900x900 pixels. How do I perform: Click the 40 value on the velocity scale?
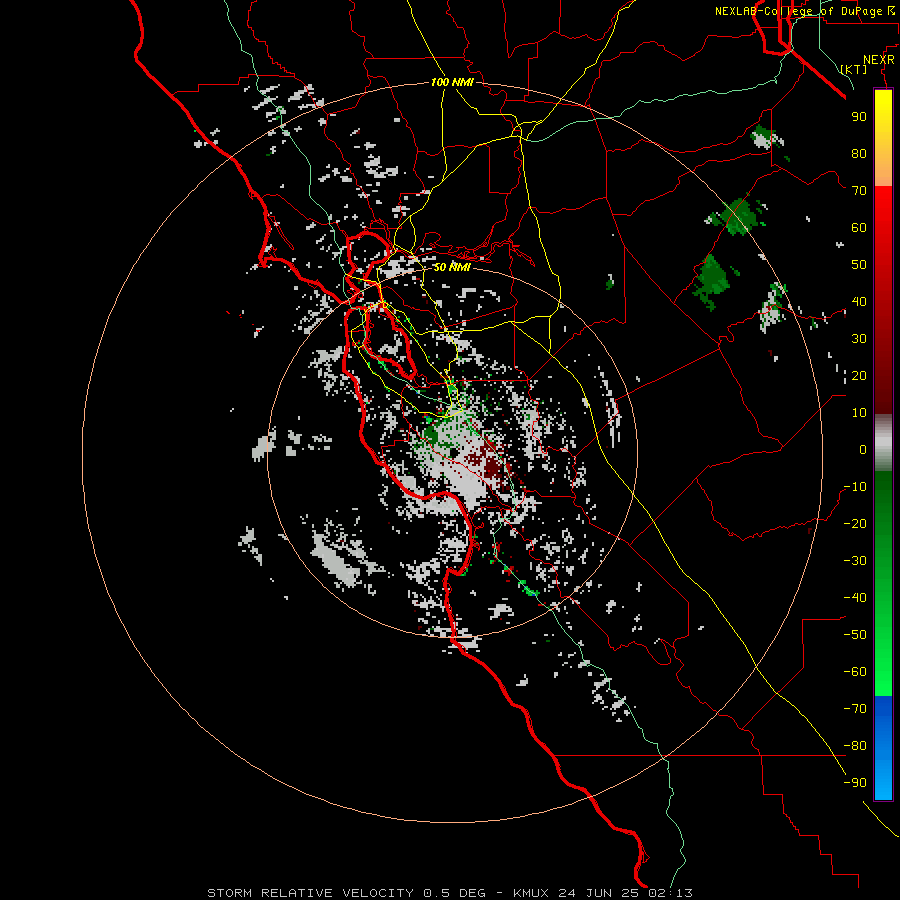click(859, 302)
